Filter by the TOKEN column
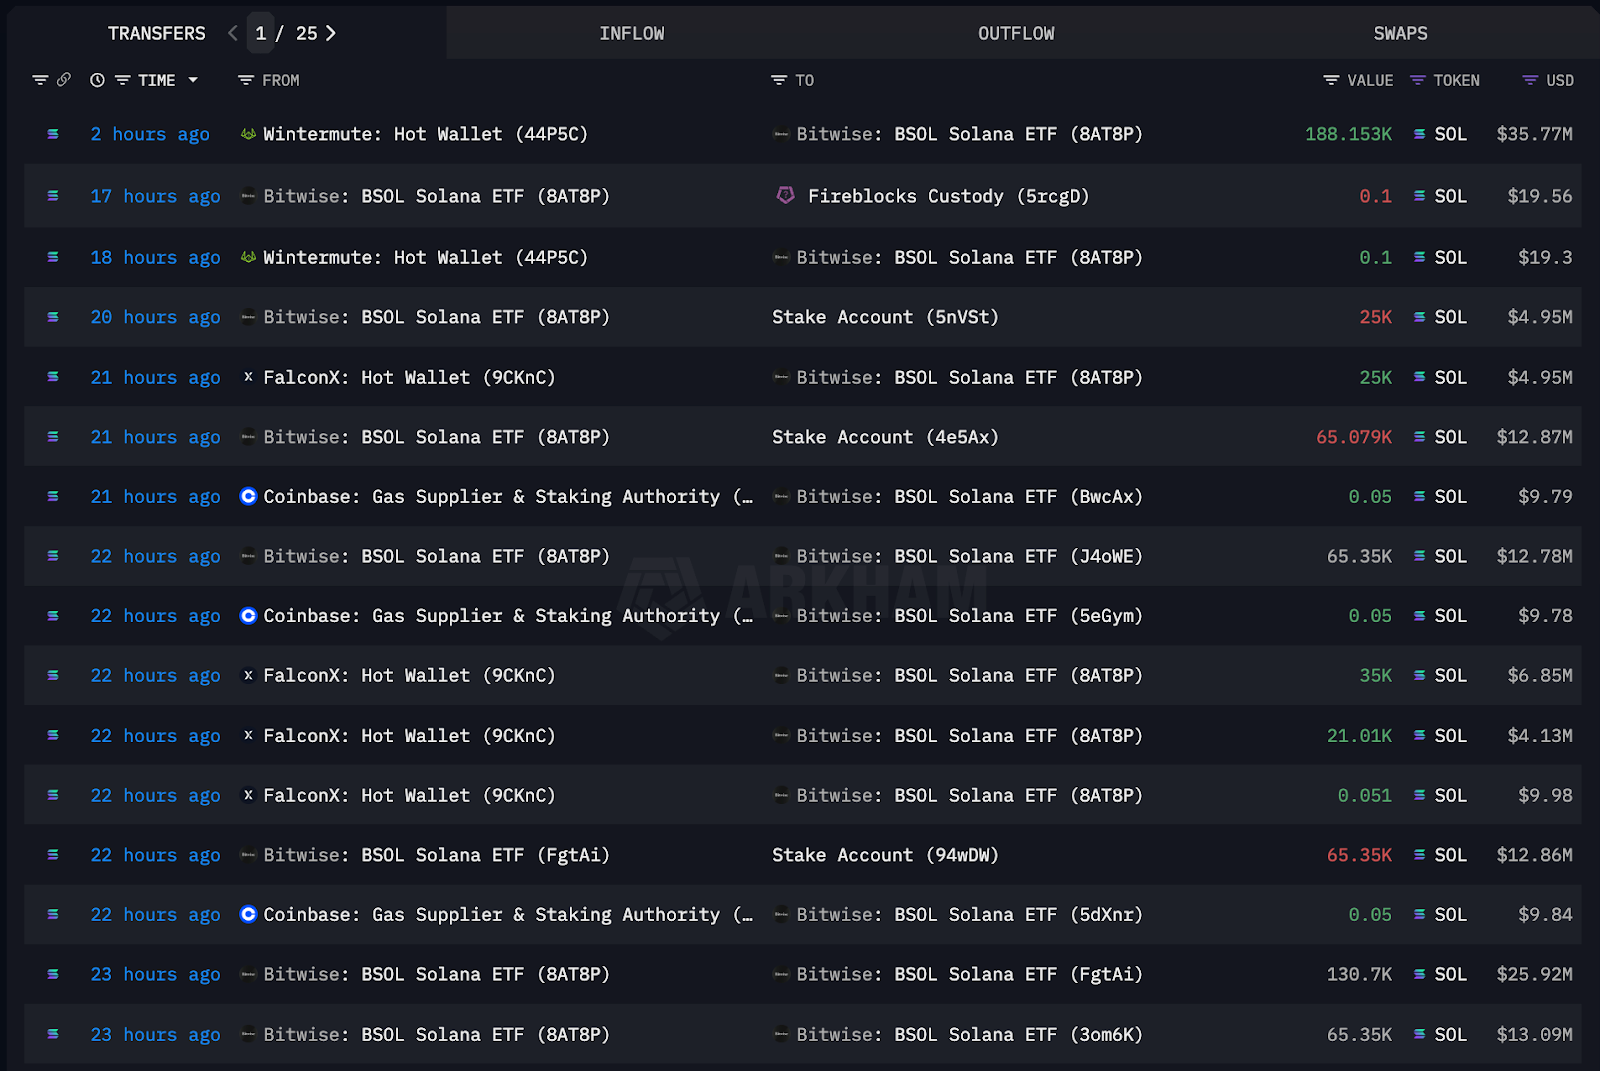The height and width of the screenshot is (1071, 1600). coord(1418,80)
